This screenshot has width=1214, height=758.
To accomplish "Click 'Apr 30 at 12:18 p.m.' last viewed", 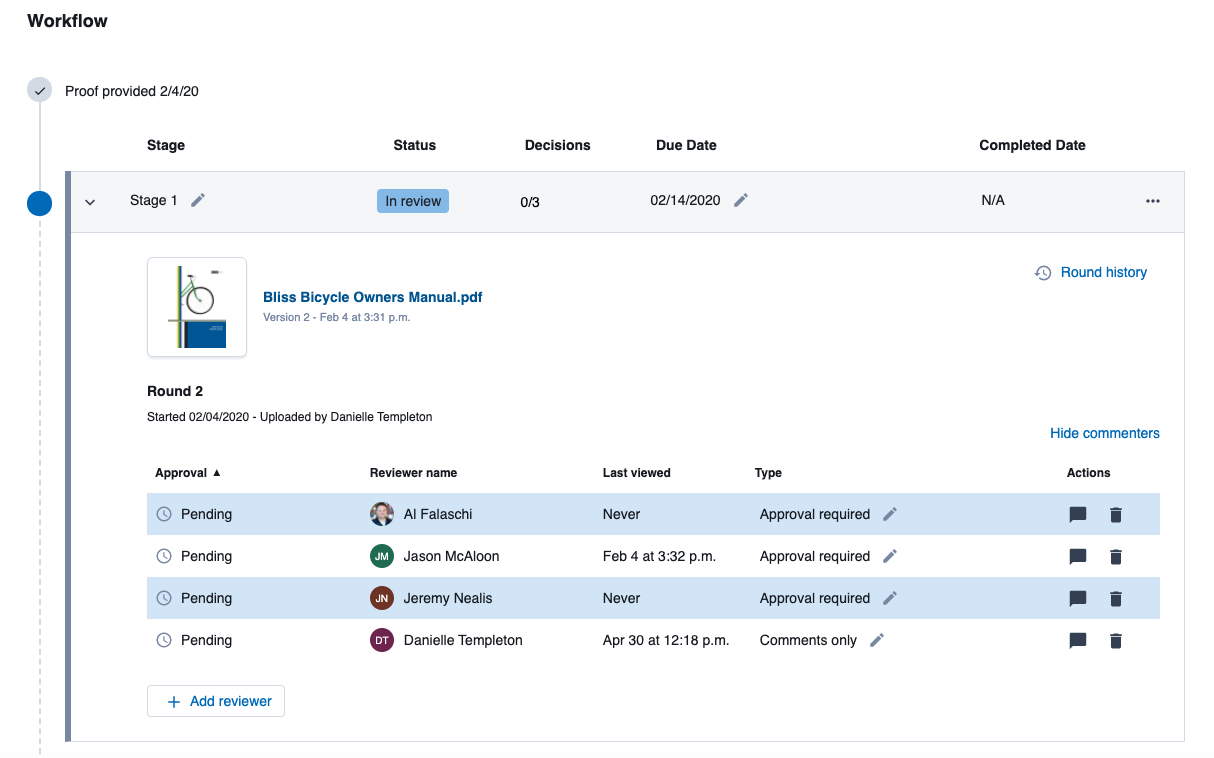I will (x=666, y=640).
